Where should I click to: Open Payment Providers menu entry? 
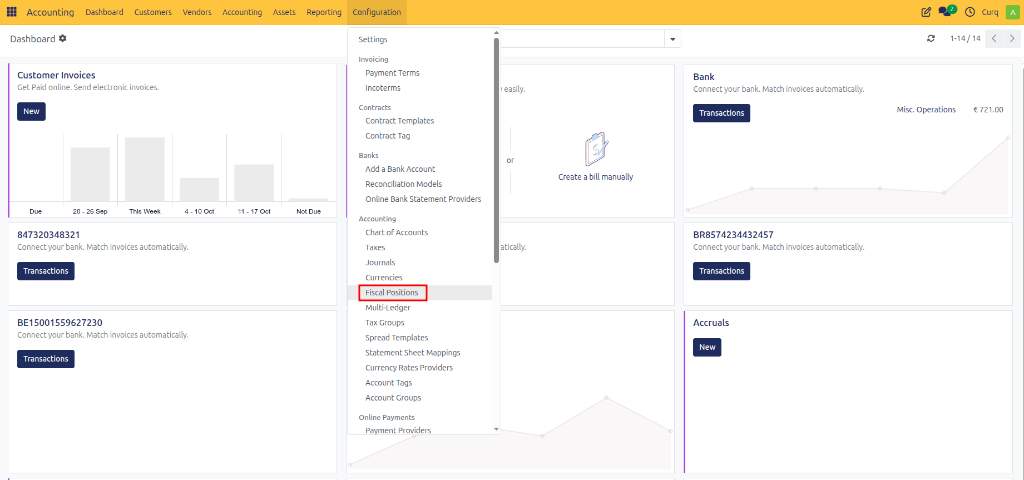tap(398, 430)
